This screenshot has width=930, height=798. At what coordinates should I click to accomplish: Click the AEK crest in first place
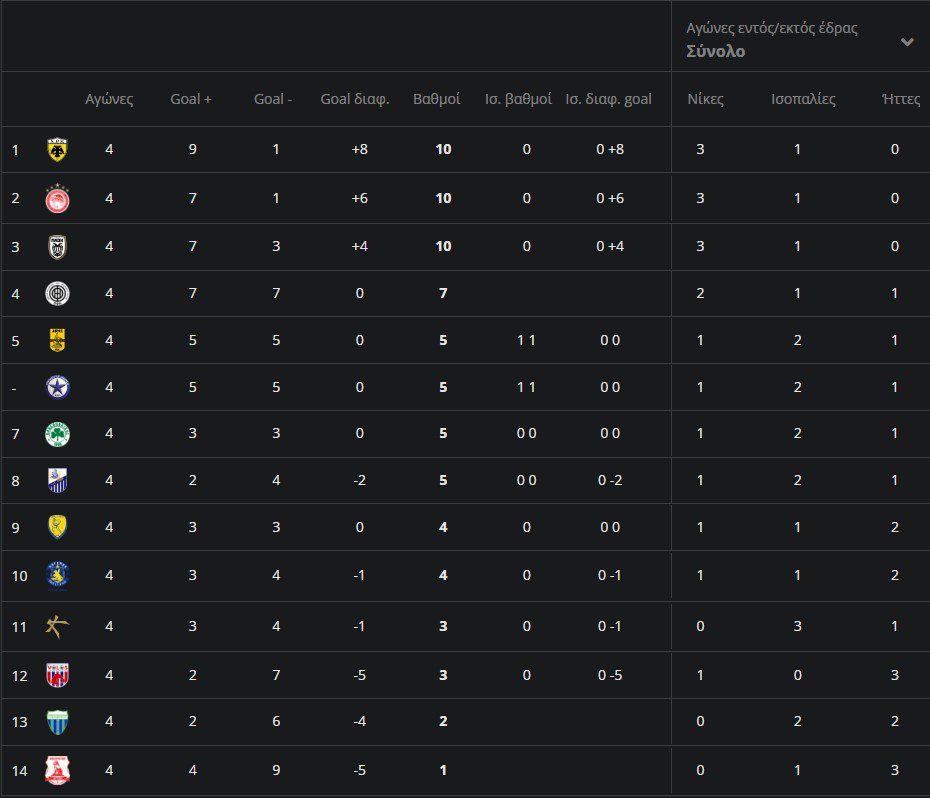(x=57, y=150)
